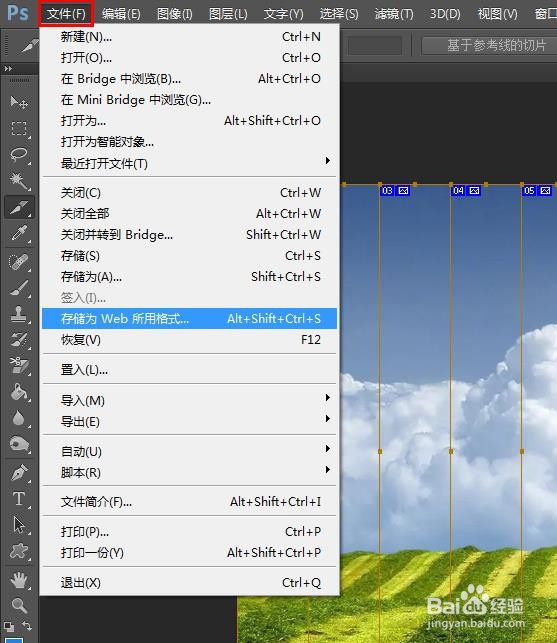Screen dimensions: 557x643
Task: Choose 存储为 Web 所用格式
Action: [189, 319]
